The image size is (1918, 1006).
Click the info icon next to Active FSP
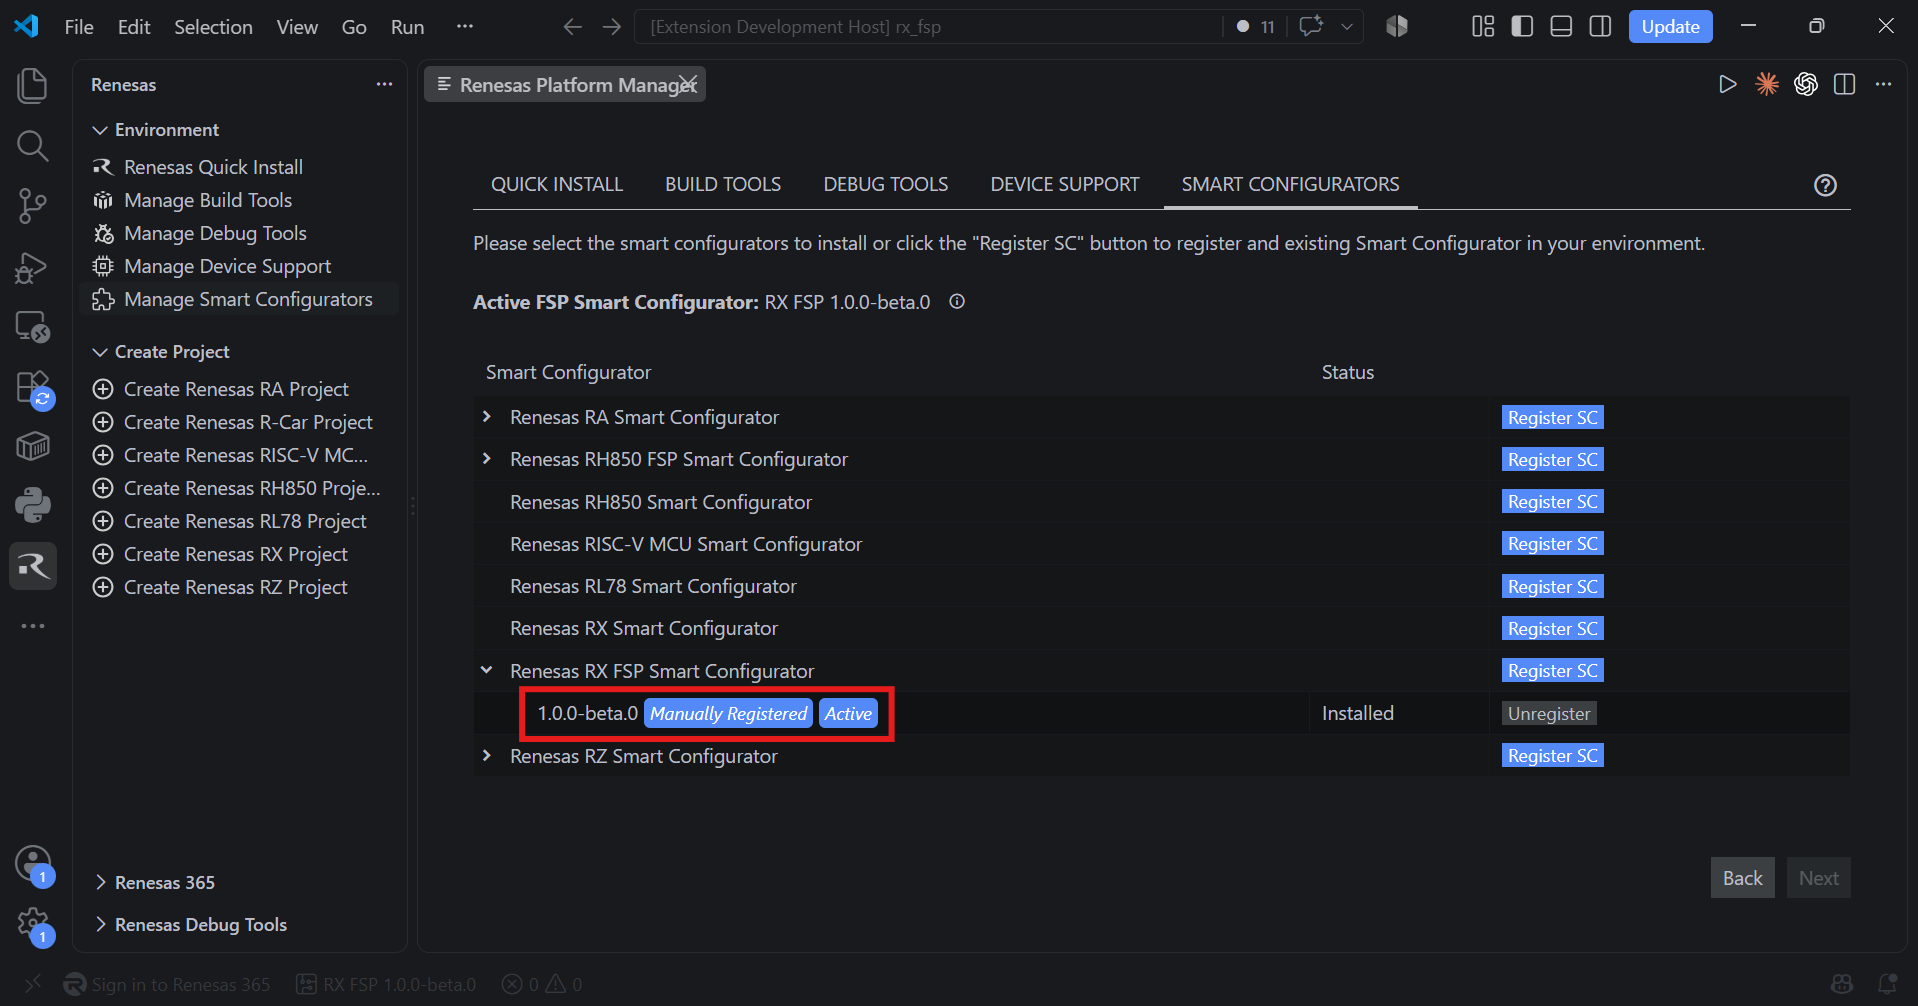[x=957, y=302]
